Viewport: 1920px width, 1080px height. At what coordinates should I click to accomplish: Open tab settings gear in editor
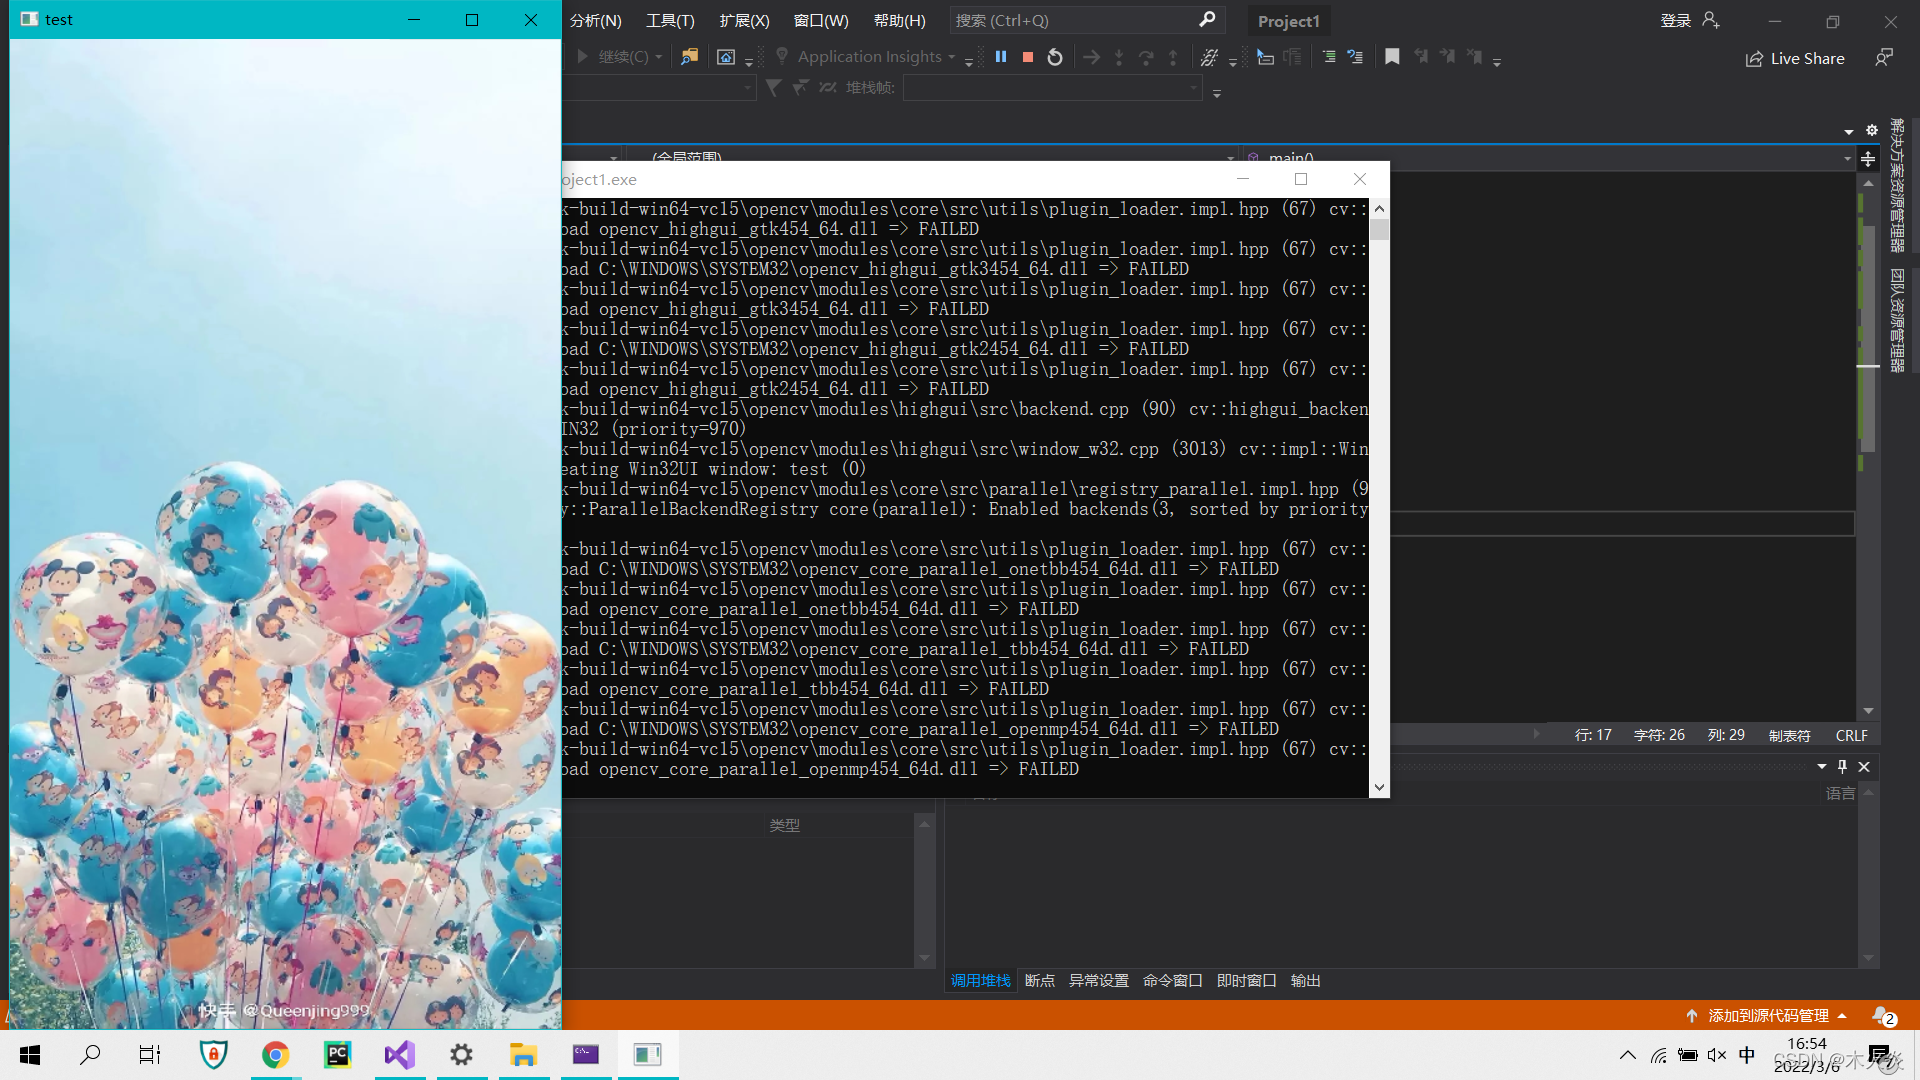pyautogui.click(x=1872, y=131)
